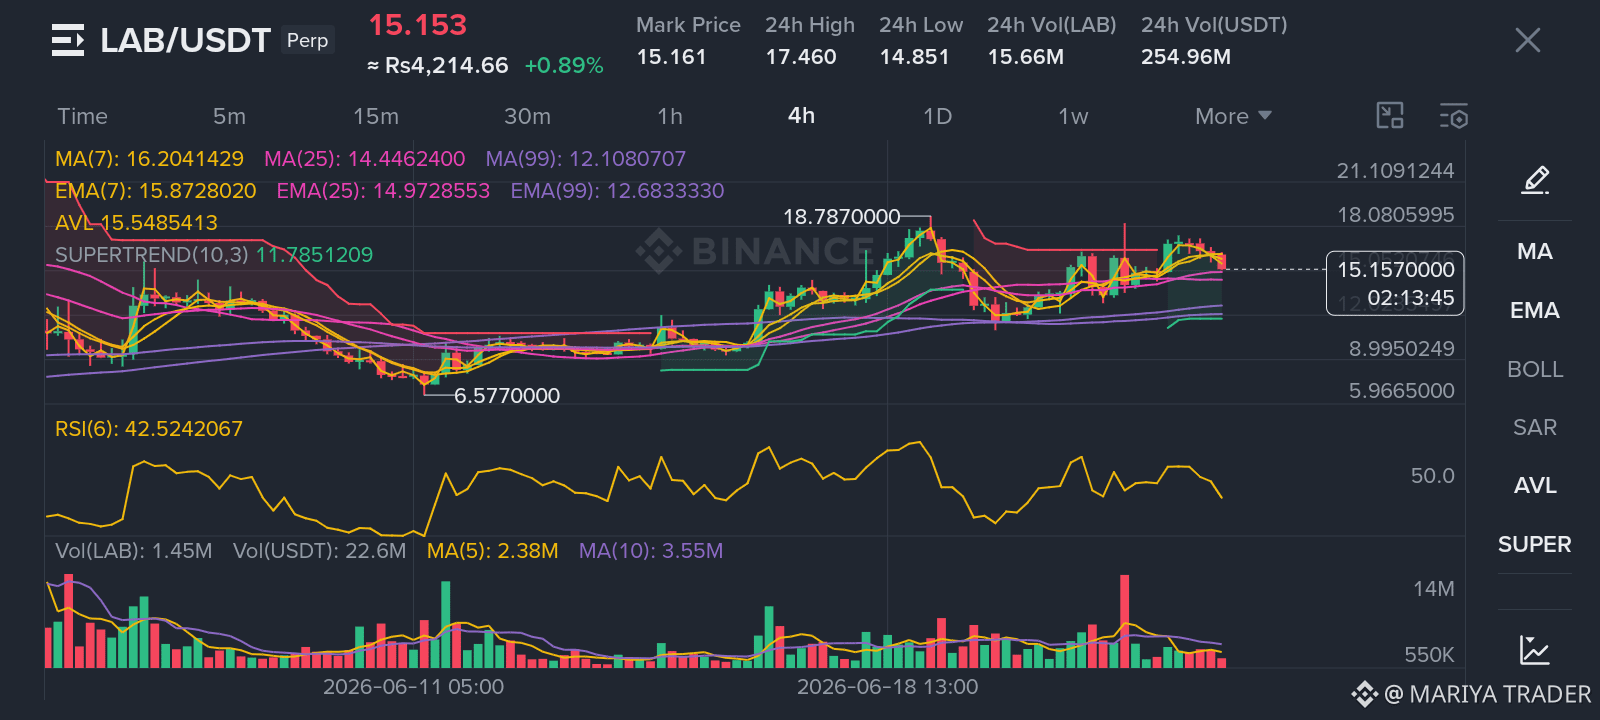Click the last price 15.153
The height and width of the screenshot is (720, 1600).
pos(418,25)
